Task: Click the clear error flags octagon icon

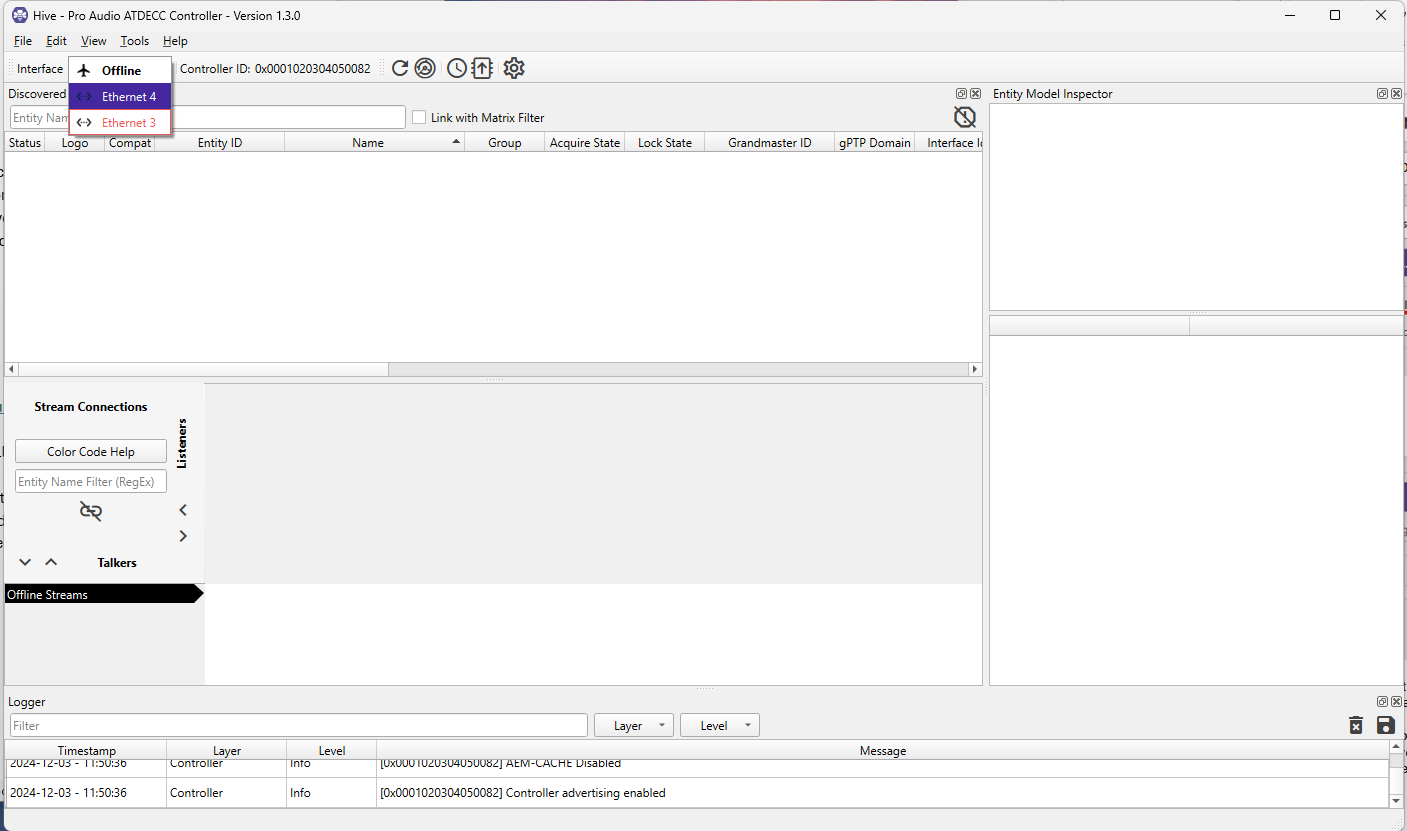Action: (964, 117)
